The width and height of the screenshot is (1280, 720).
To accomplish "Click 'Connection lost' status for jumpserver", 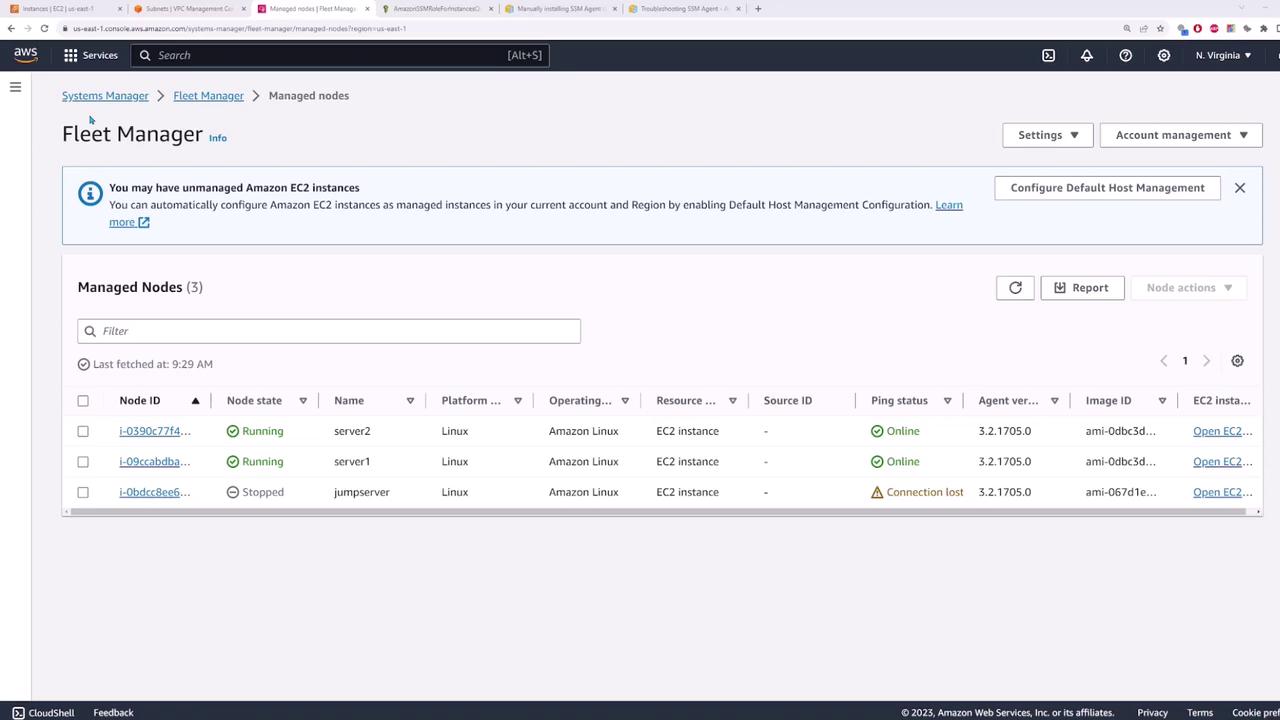I will coord(917,492).
